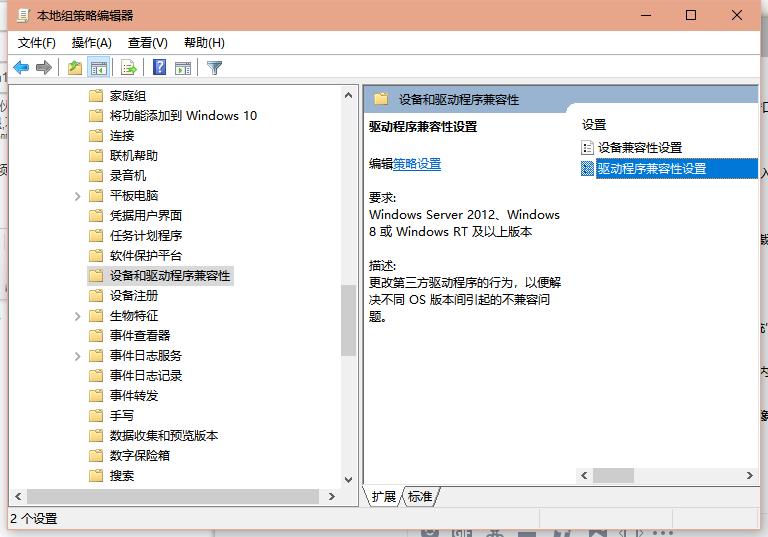Viewport: 768px width, 537px height.
Task: Select the 事件日志服务 folder
Action: click(x=146, y=355)
